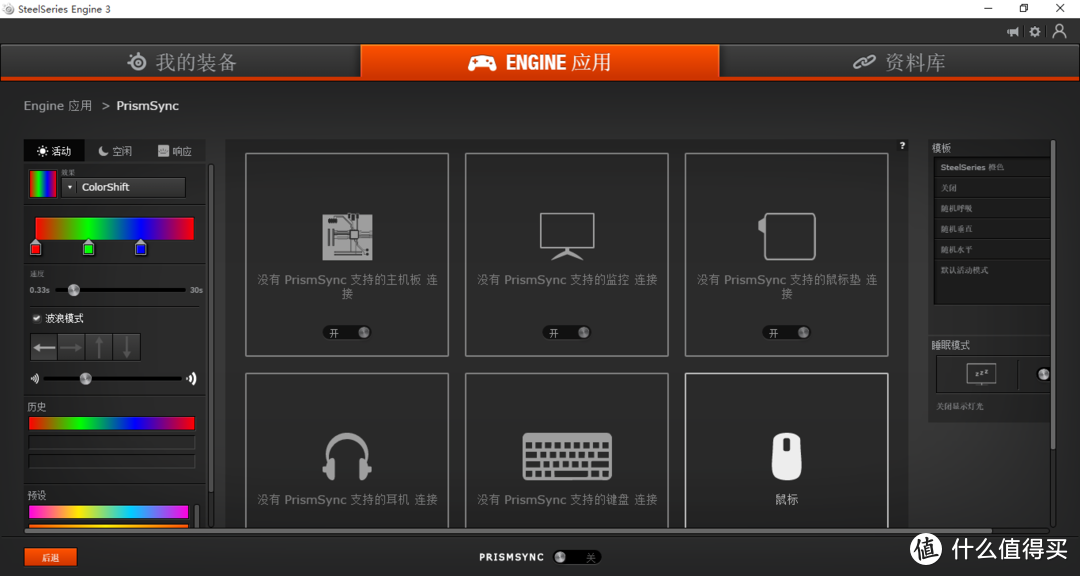The image size is (1080, 576).
Task: Toggle the sleep mode switch
Action: (x=1043, y=374)
